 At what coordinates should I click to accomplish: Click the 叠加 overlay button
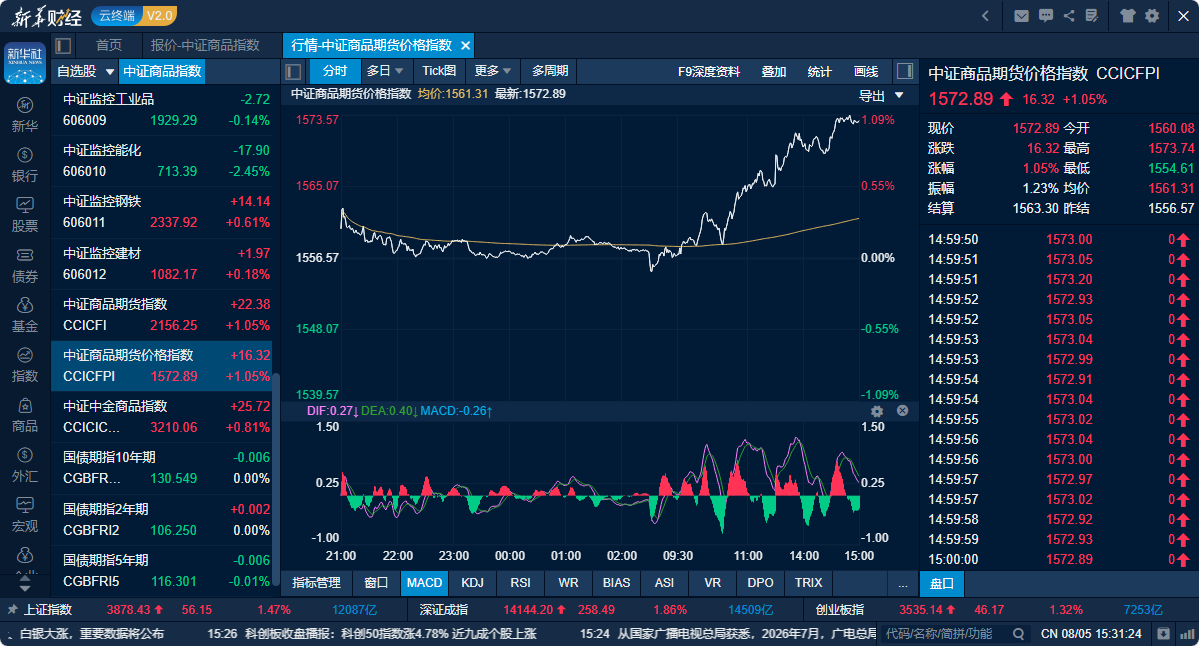[x=773, y=72]
